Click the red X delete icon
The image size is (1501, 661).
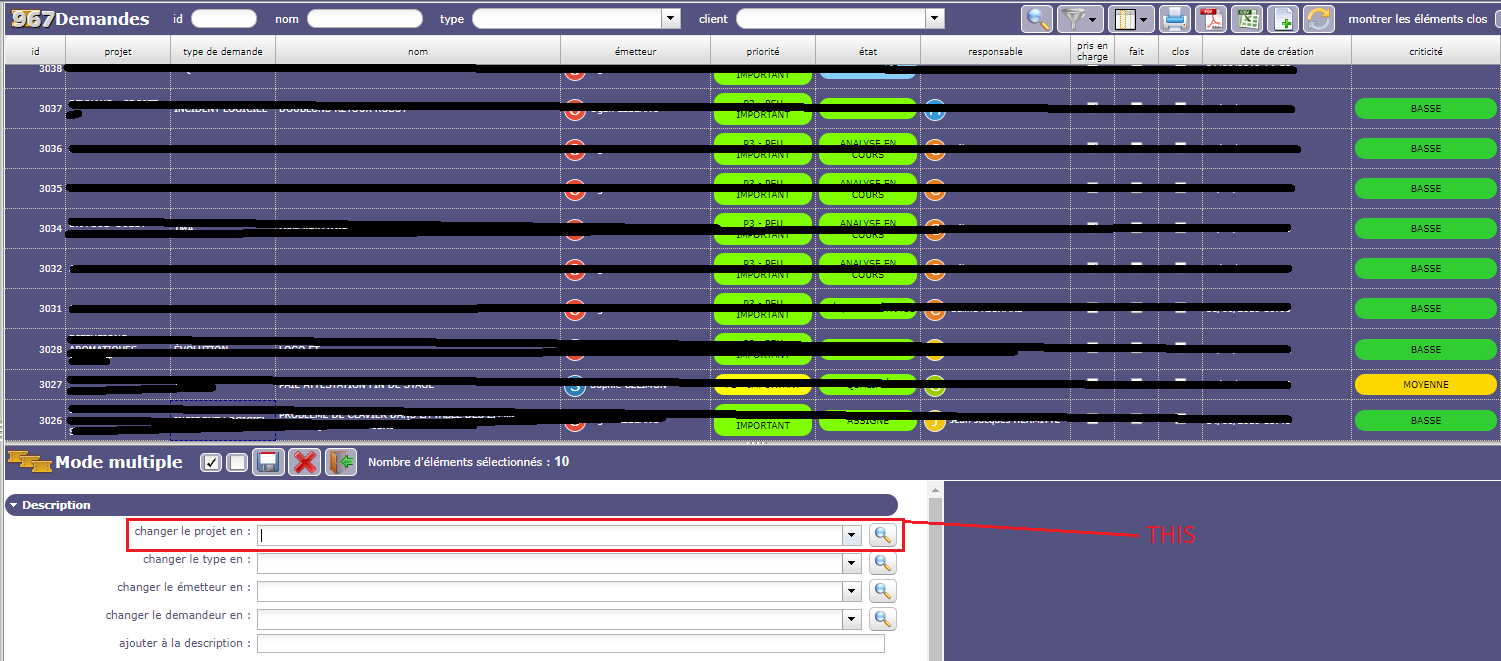click(x=305, y=462)
